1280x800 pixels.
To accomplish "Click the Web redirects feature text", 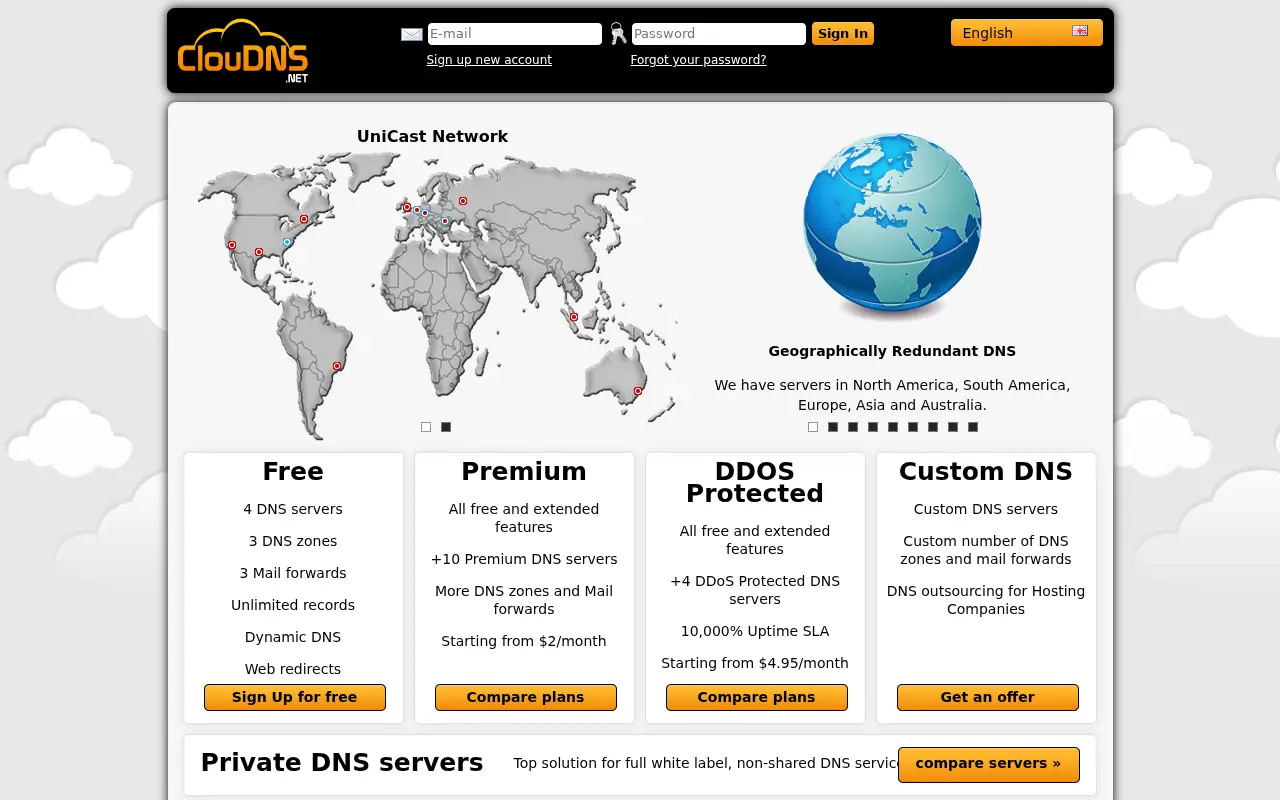I will [293, 669].
